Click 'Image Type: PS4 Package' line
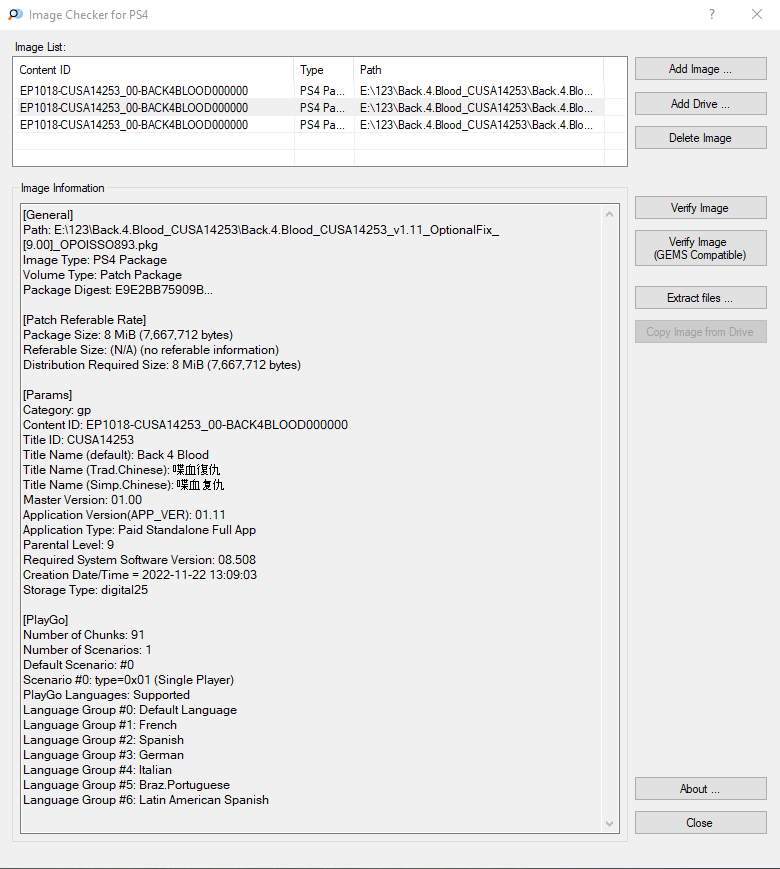The height and width of the screenshot is (869, 780). click(x=95, y=260)
